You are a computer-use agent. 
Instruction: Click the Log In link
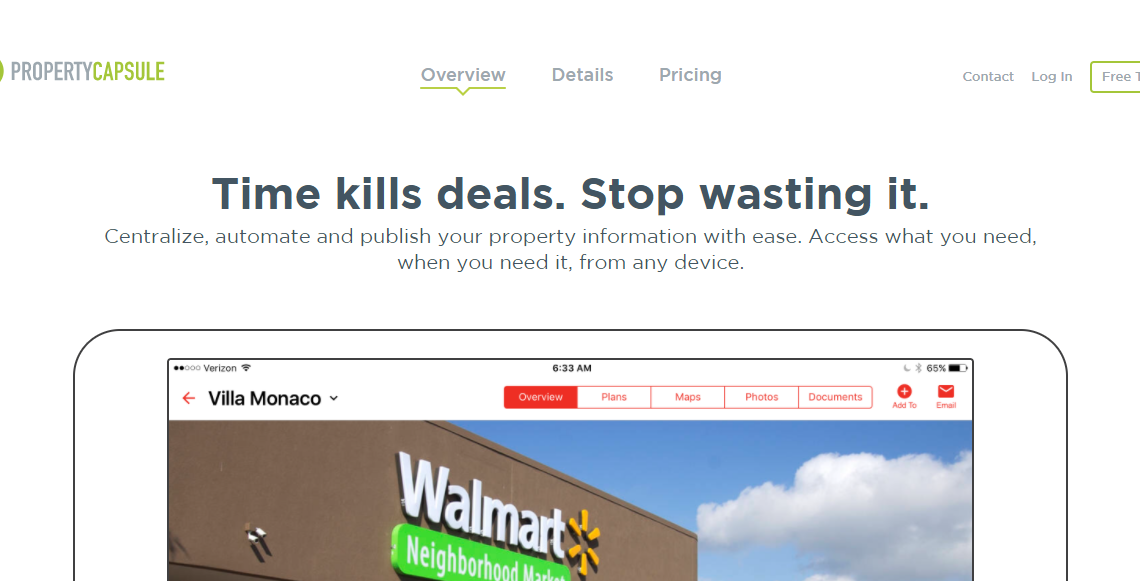tap(1051, 76)
